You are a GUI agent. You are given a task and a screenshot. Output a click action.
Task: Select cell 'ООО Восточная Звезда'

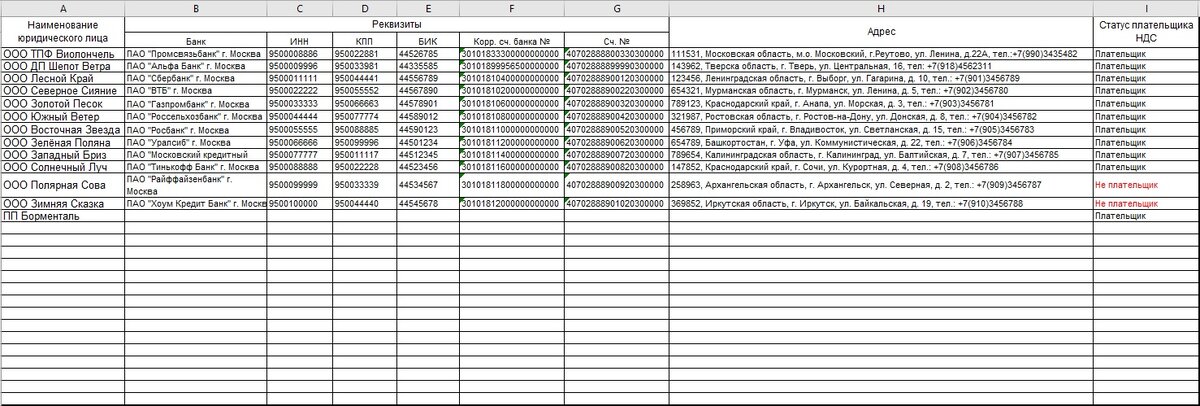pos(62,129)
